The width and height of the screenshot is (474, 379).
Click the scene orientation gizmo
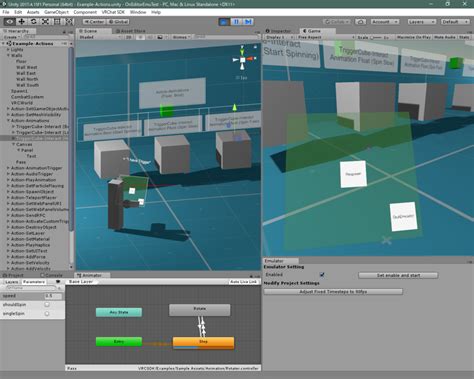point(243,59)
